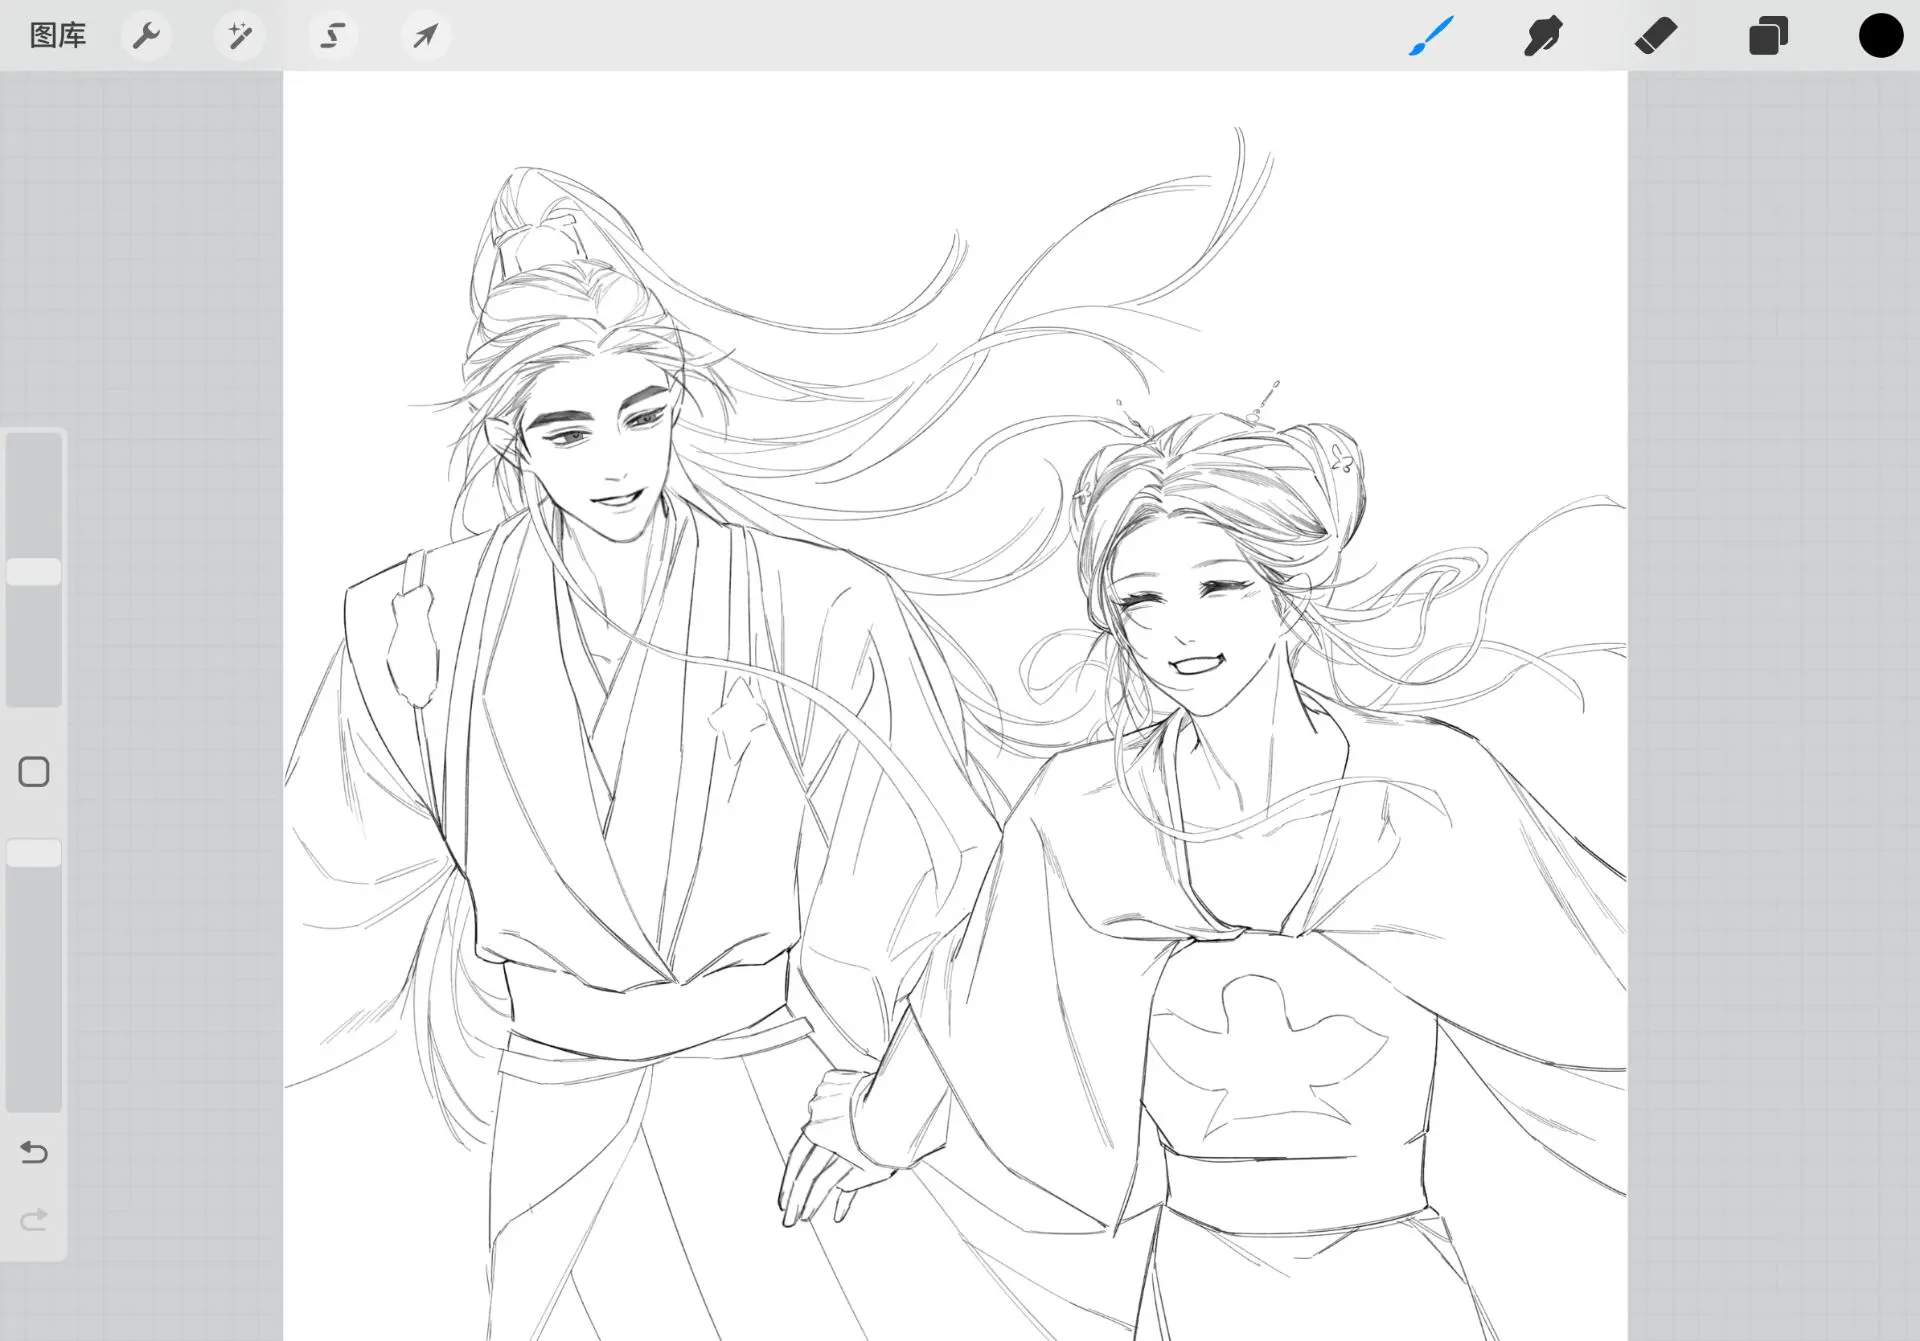Open the Adjustments magic wand menu

[239, 36]
